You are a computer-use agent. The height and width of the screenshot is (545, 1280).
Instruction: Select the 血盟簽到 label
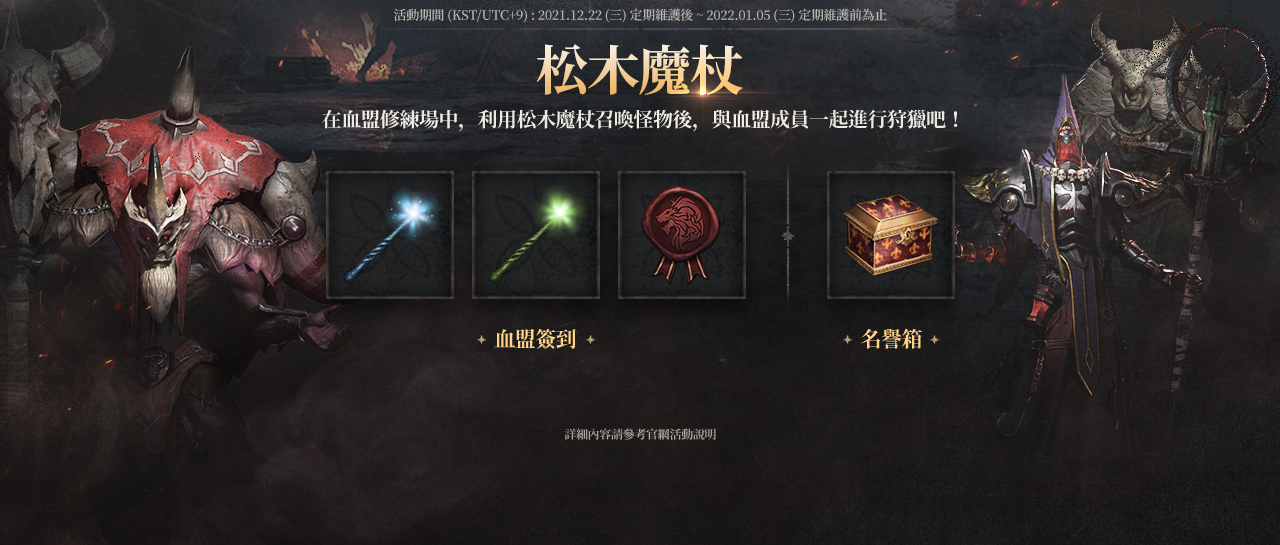(x=536, y=340)
